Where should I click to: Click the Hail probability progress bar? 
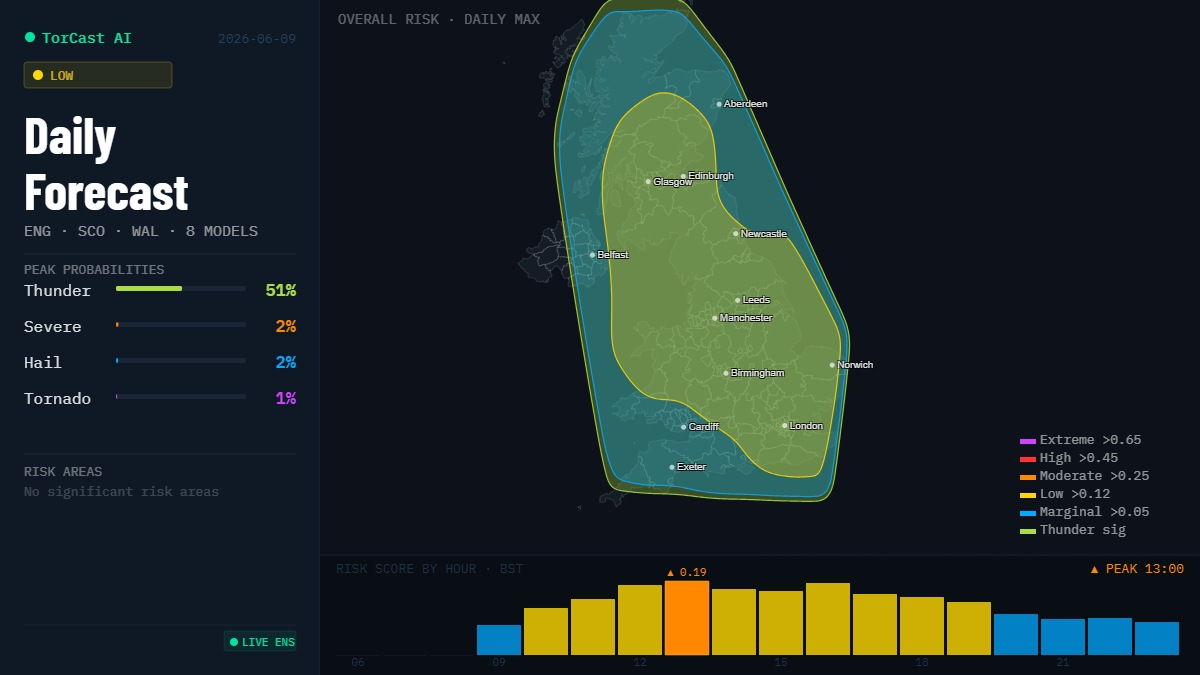point(181,360)
